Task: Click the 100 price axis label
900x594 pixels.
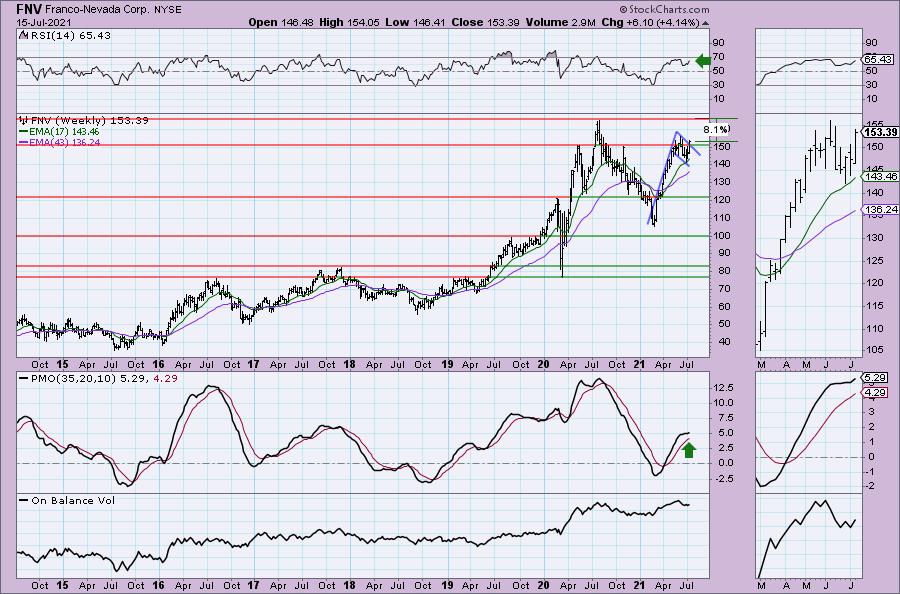Action: click(721, 235)
